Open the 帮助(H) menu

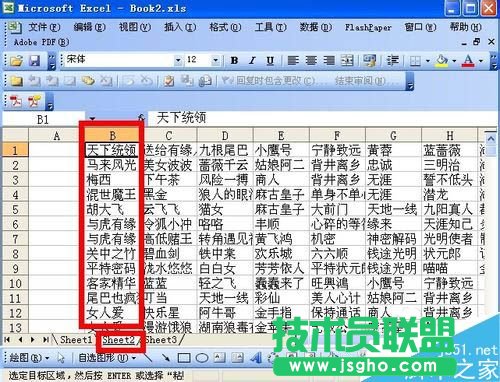pyautogui.click(x=466, y=27)
